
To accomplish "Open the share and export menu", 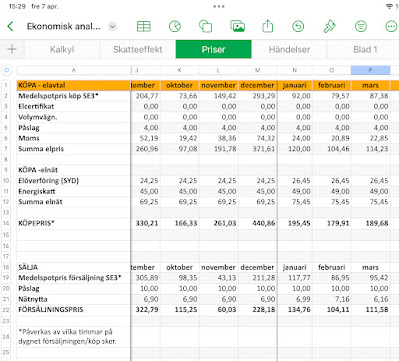I will point(268,26).
